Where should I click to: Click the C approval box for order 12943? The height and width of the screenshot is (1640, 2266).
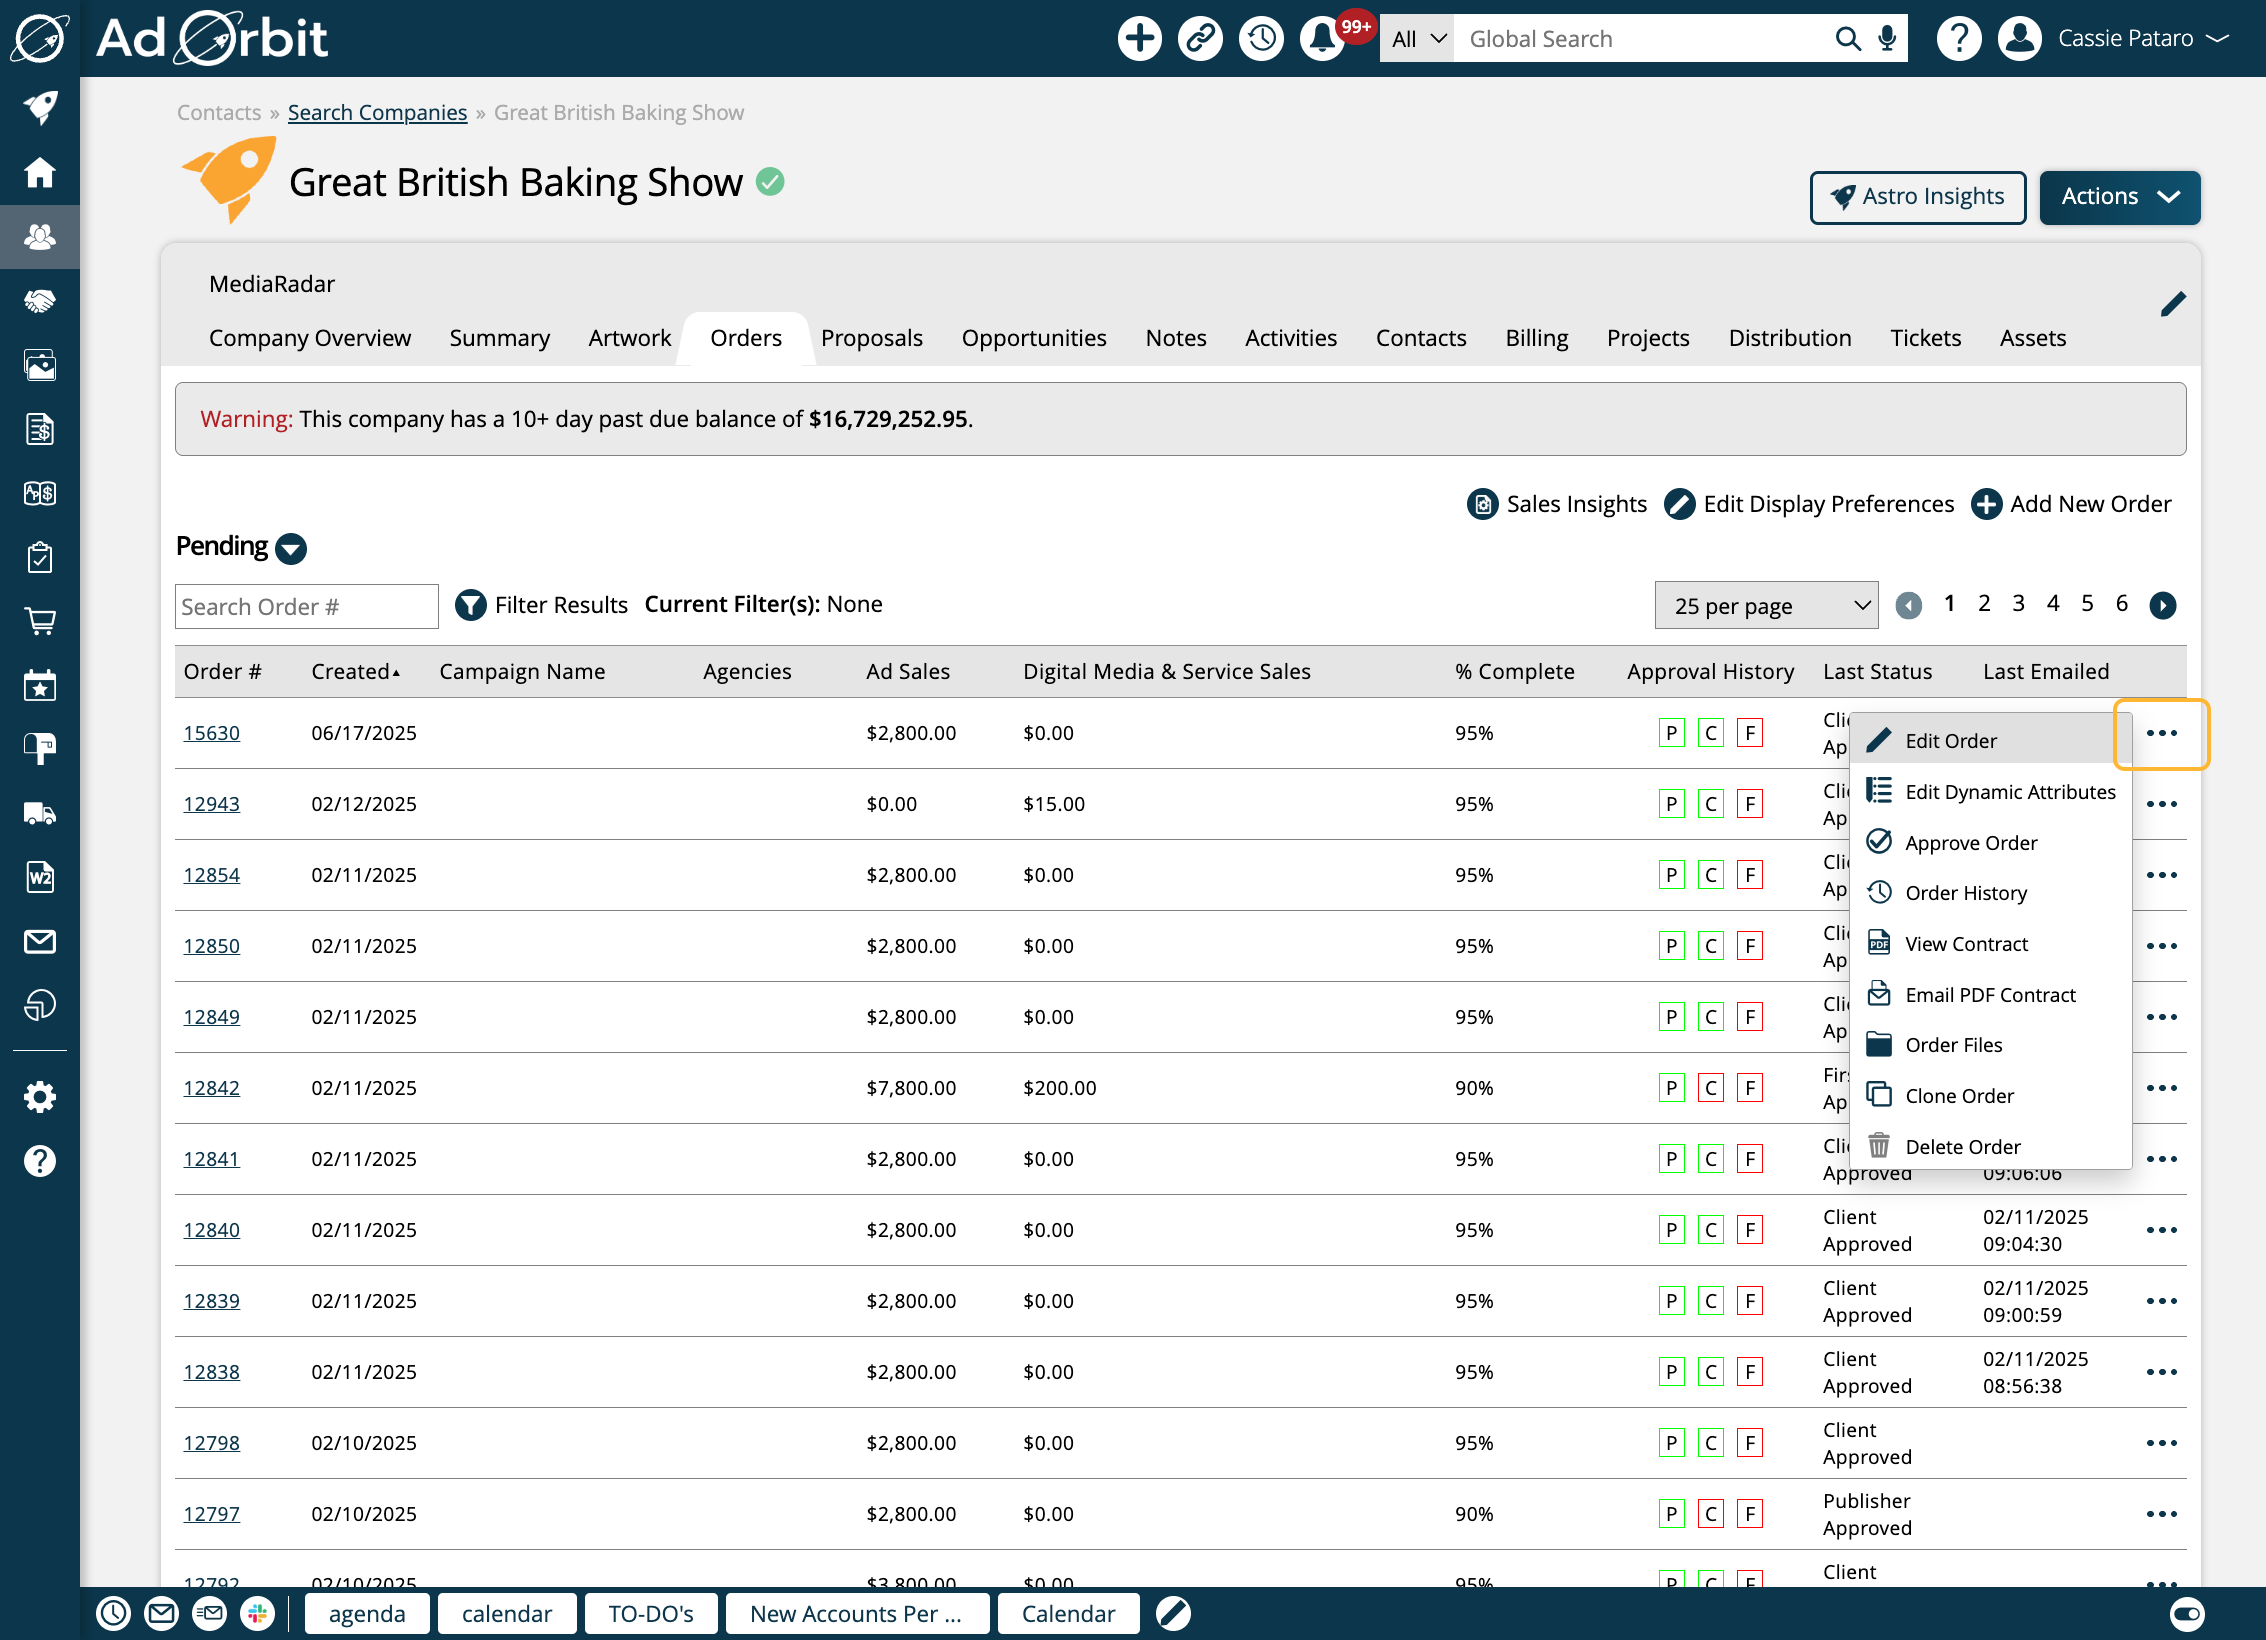[1710, 804]
